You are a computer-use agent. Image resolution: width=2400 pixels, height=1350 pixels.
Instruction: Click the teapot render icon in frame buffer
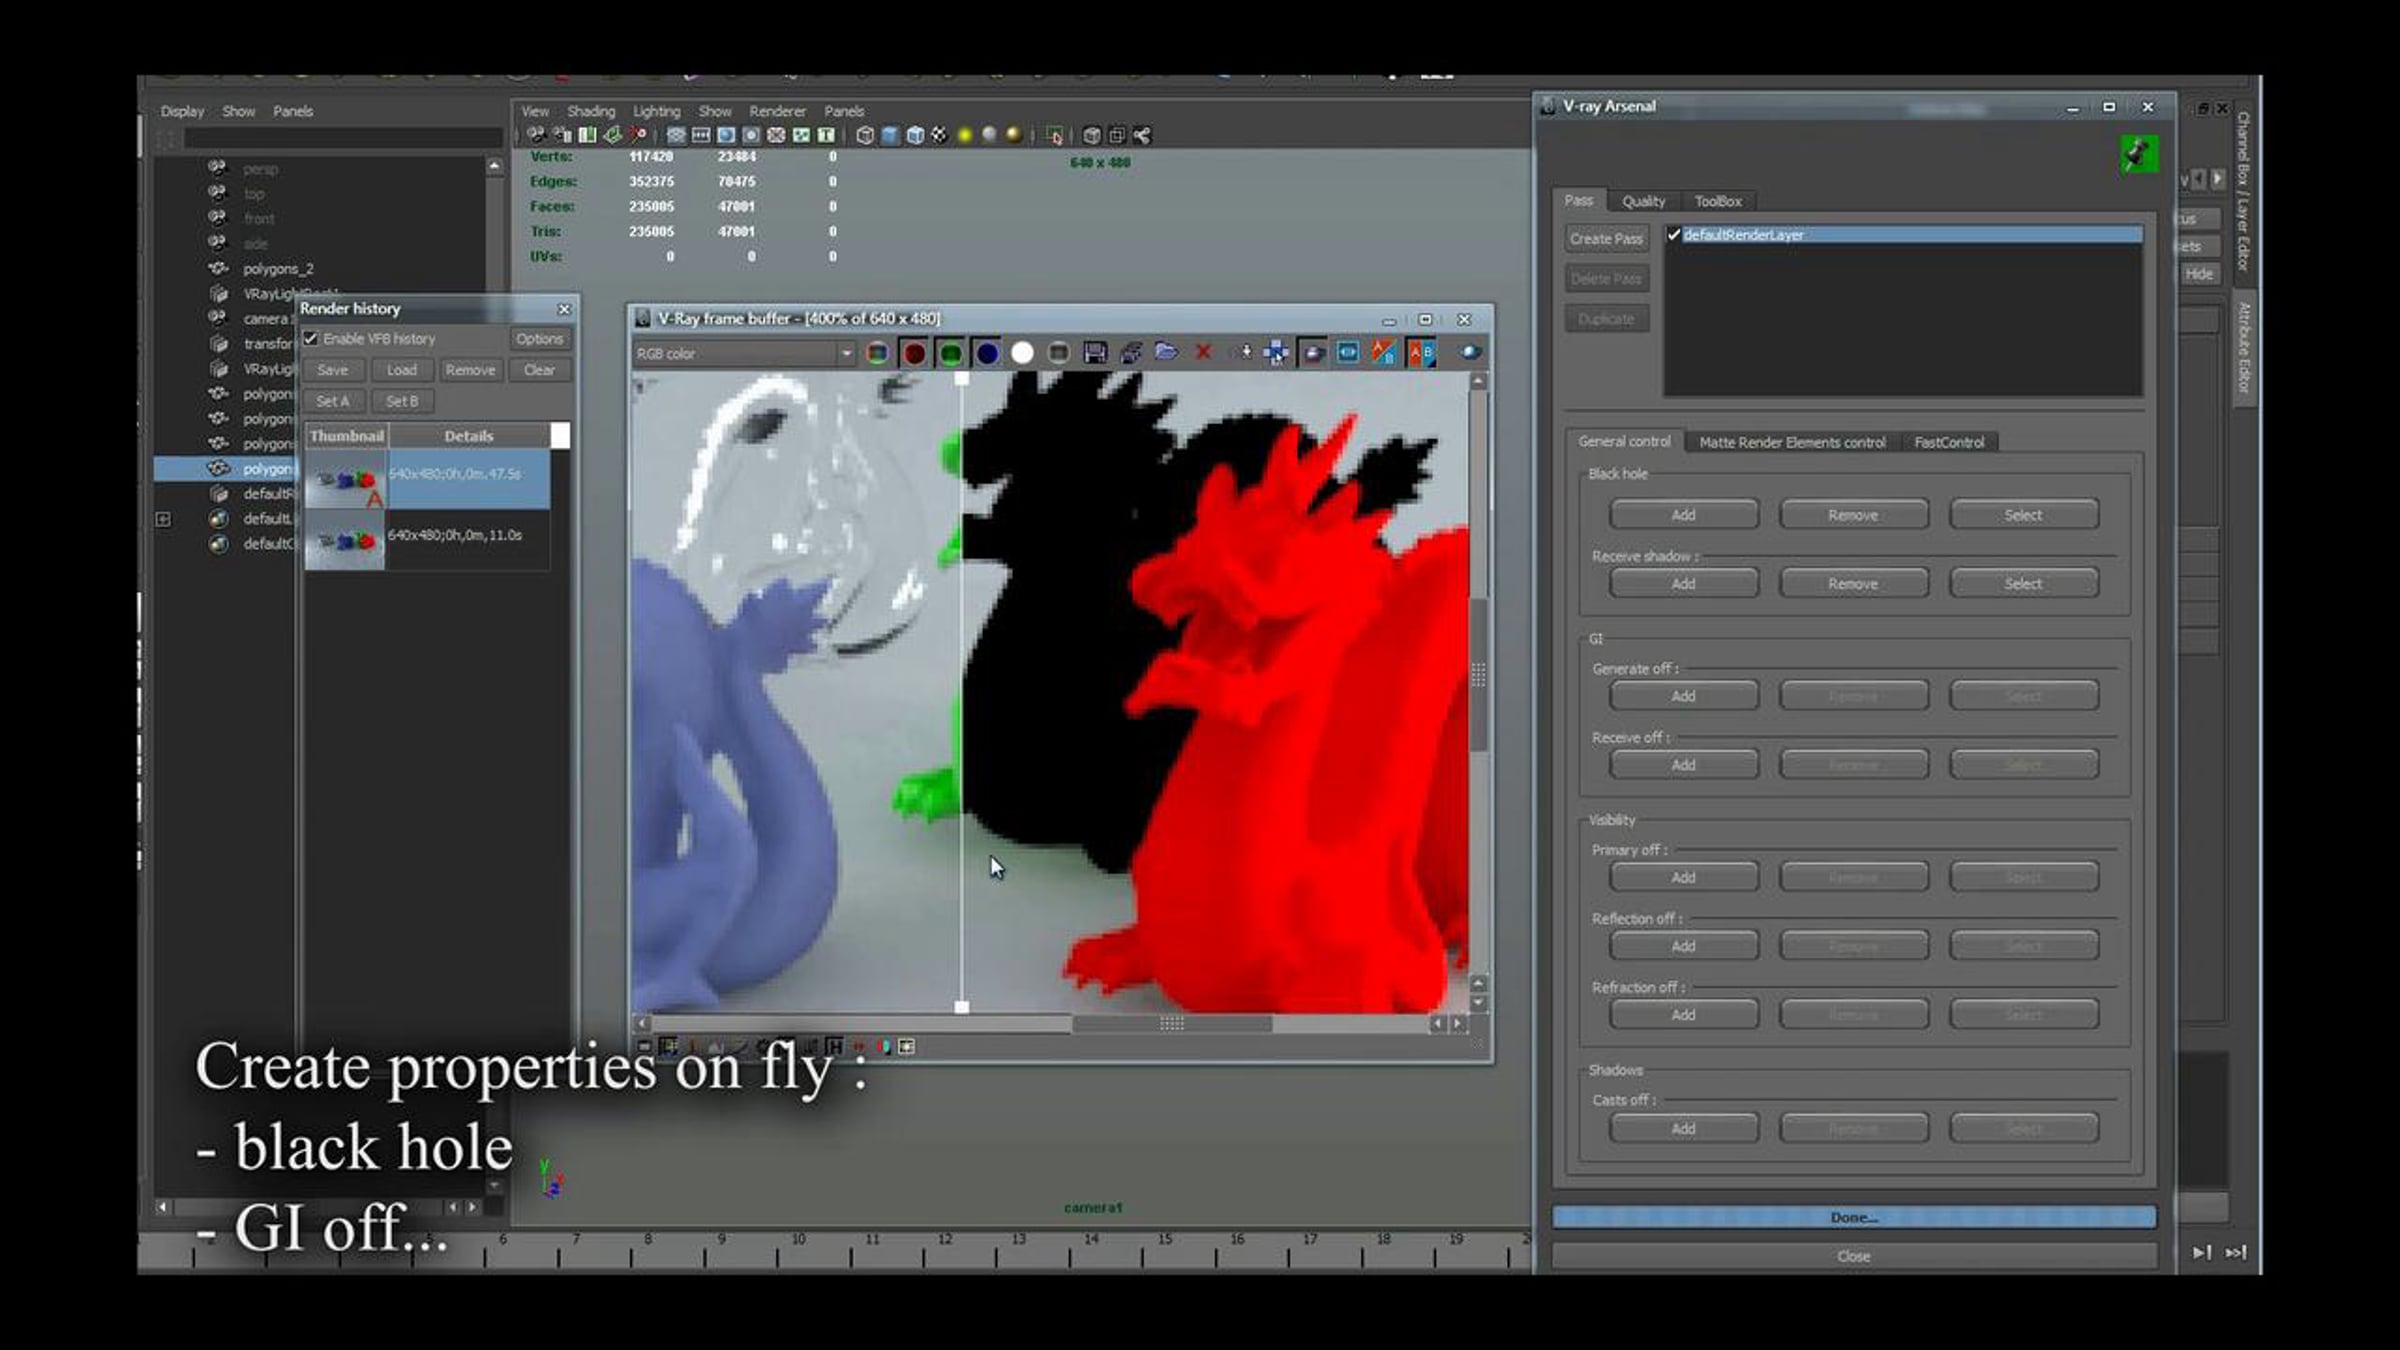click(1471, 352)
